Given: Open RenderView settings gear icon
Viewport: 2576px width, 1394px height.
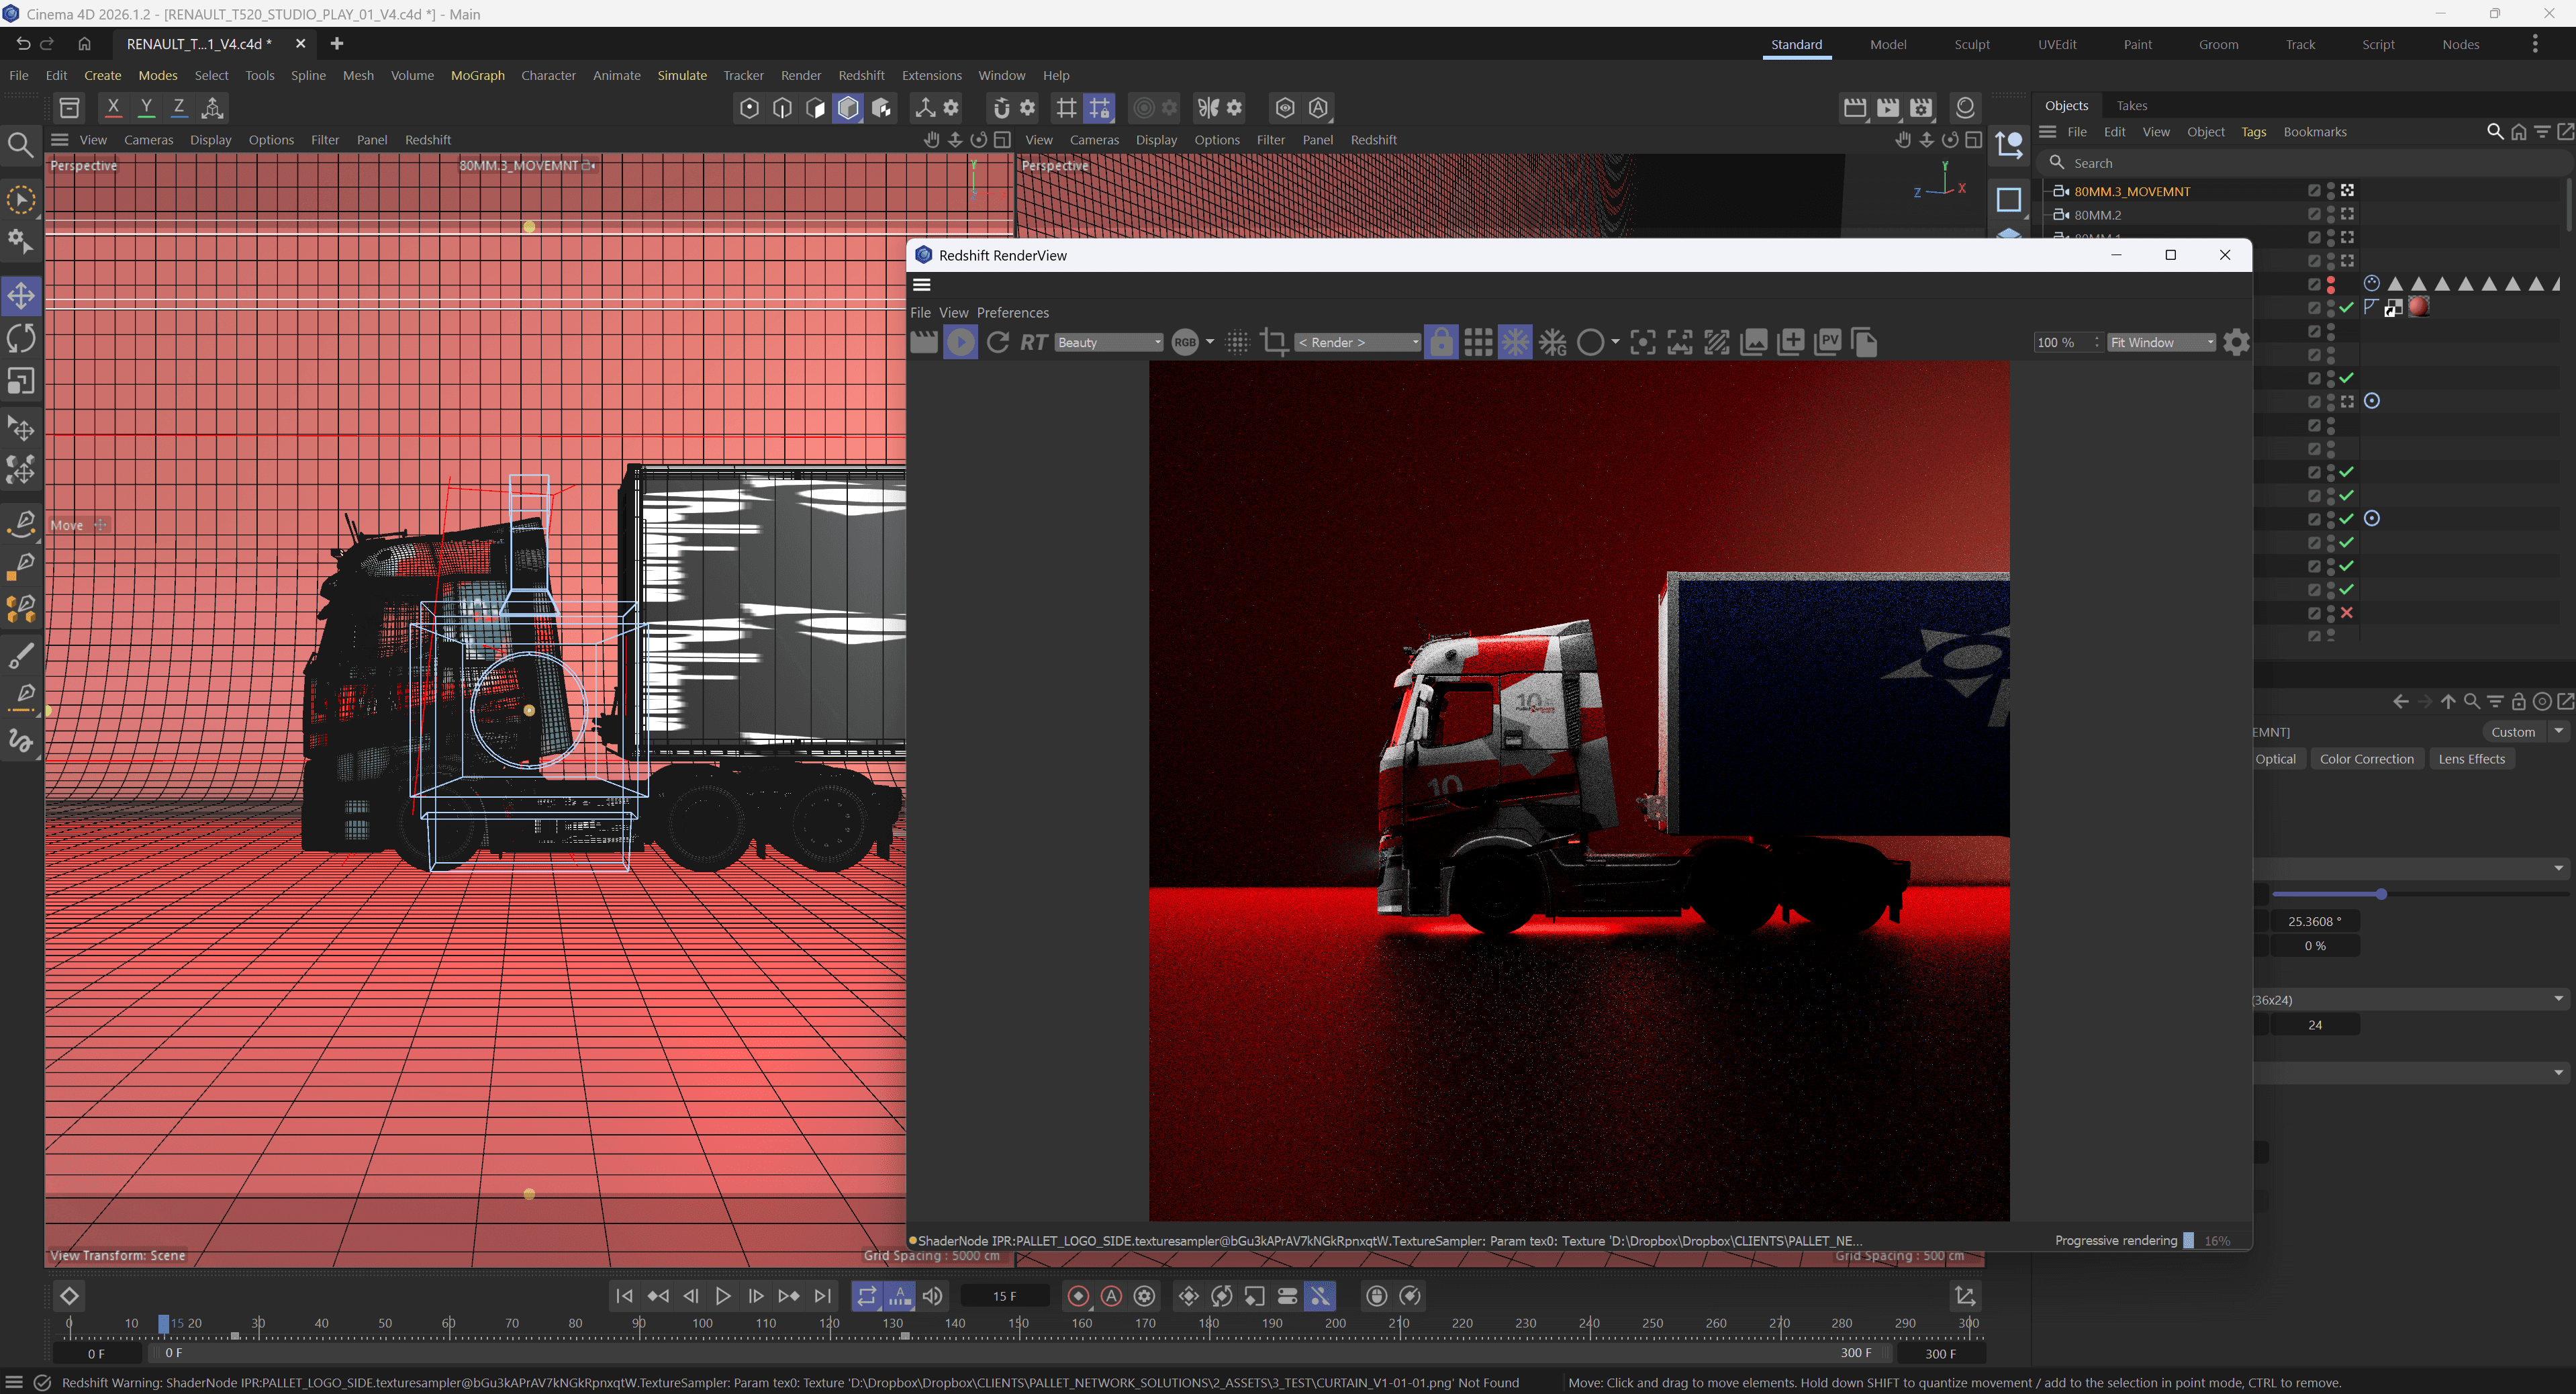Looking at the screenshot, I should pos(2236,342).
